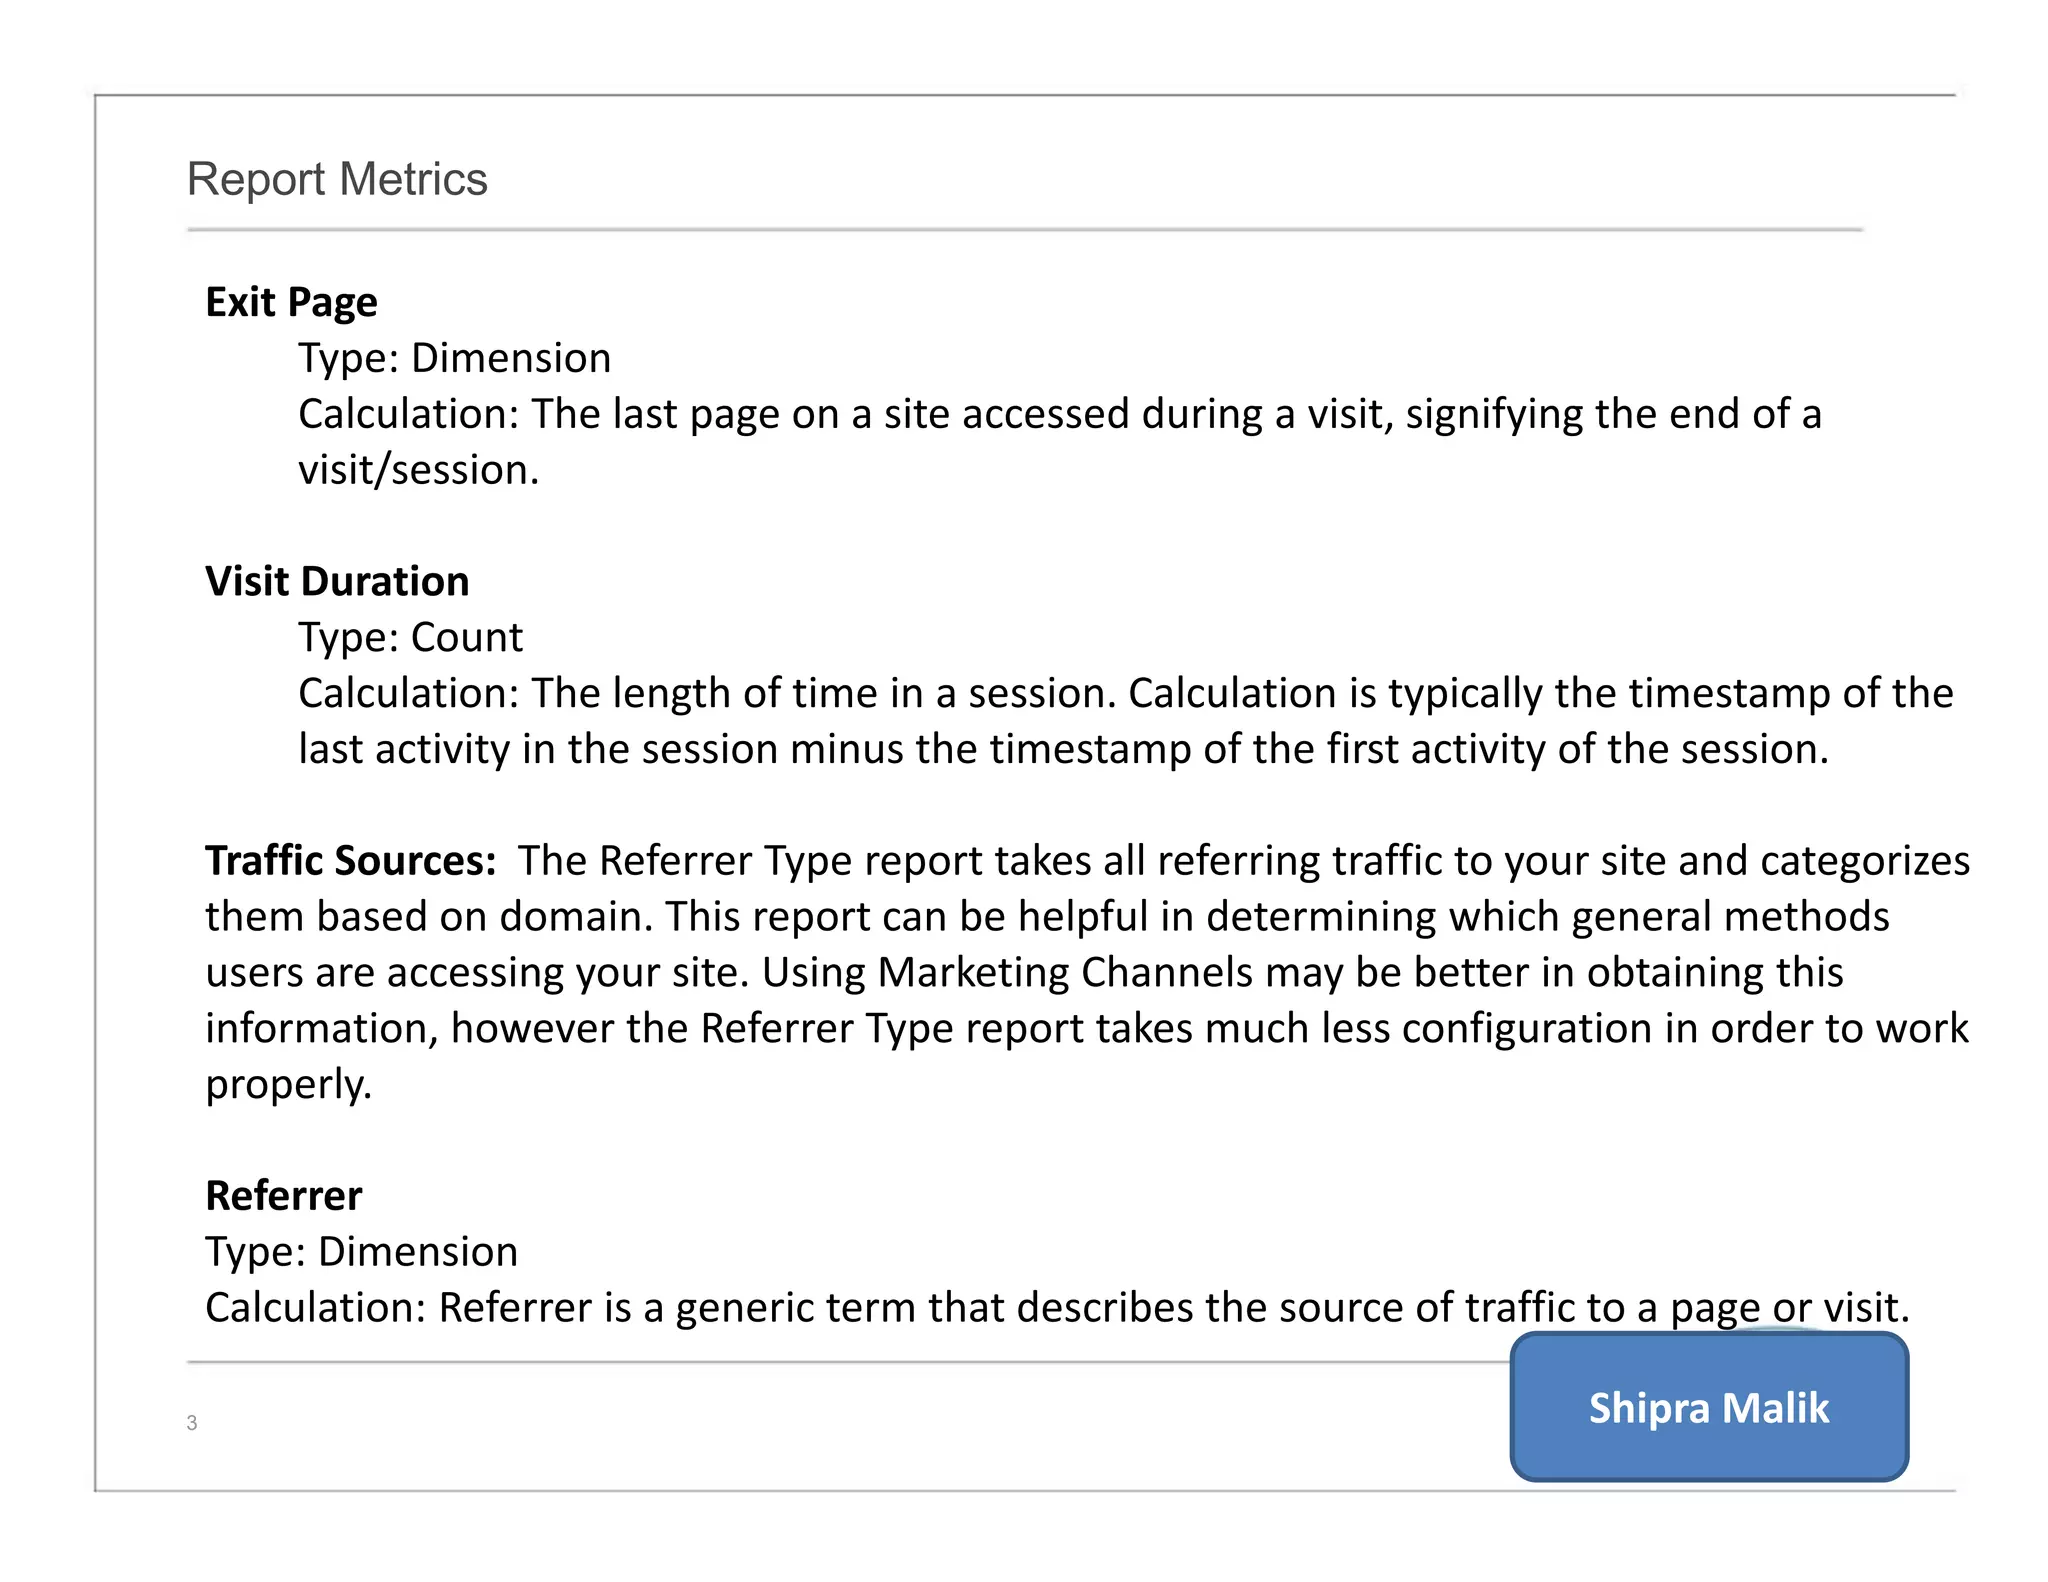Click 'Type: Dimension' under Referrer

[x=361, y=1251]
